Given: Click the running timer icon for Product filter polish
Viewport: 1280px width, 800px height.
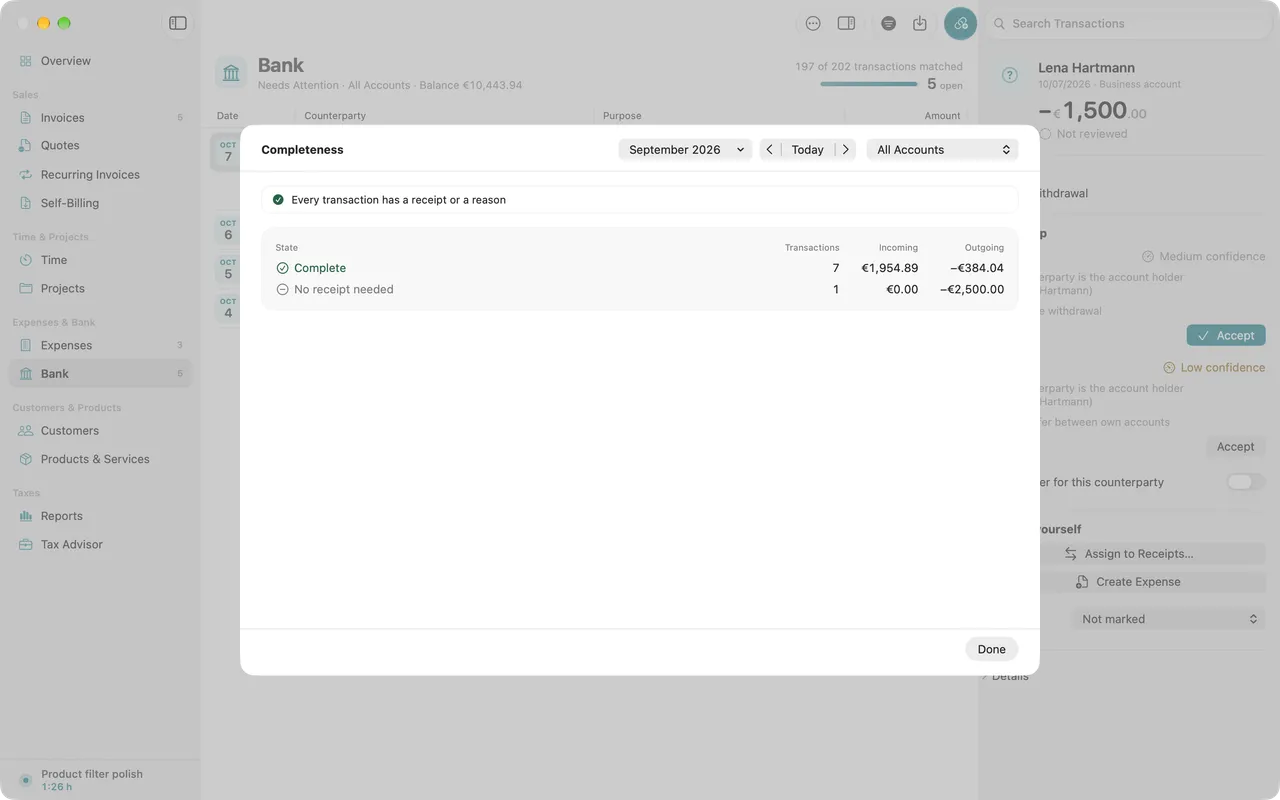Looking at the screenshot, I should 26,780.
